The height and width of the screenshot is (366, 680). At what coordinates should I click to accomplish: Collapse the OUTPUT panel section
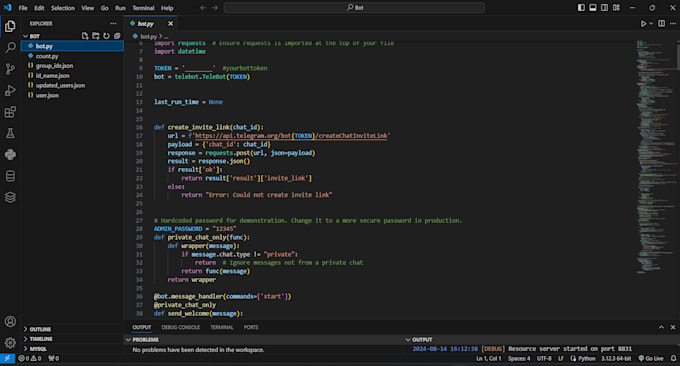pyautogui.click(x=408, y=340)
